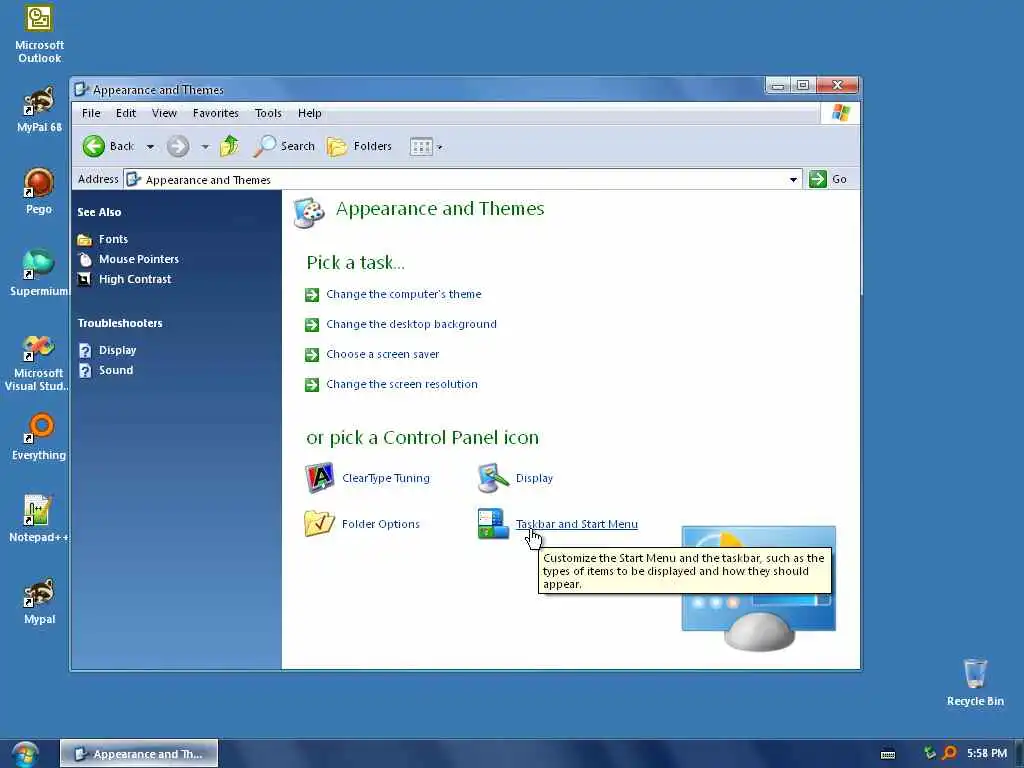
Task: Click the Taskbar and Start Menu icon
Action: click(x=493, y=524)
